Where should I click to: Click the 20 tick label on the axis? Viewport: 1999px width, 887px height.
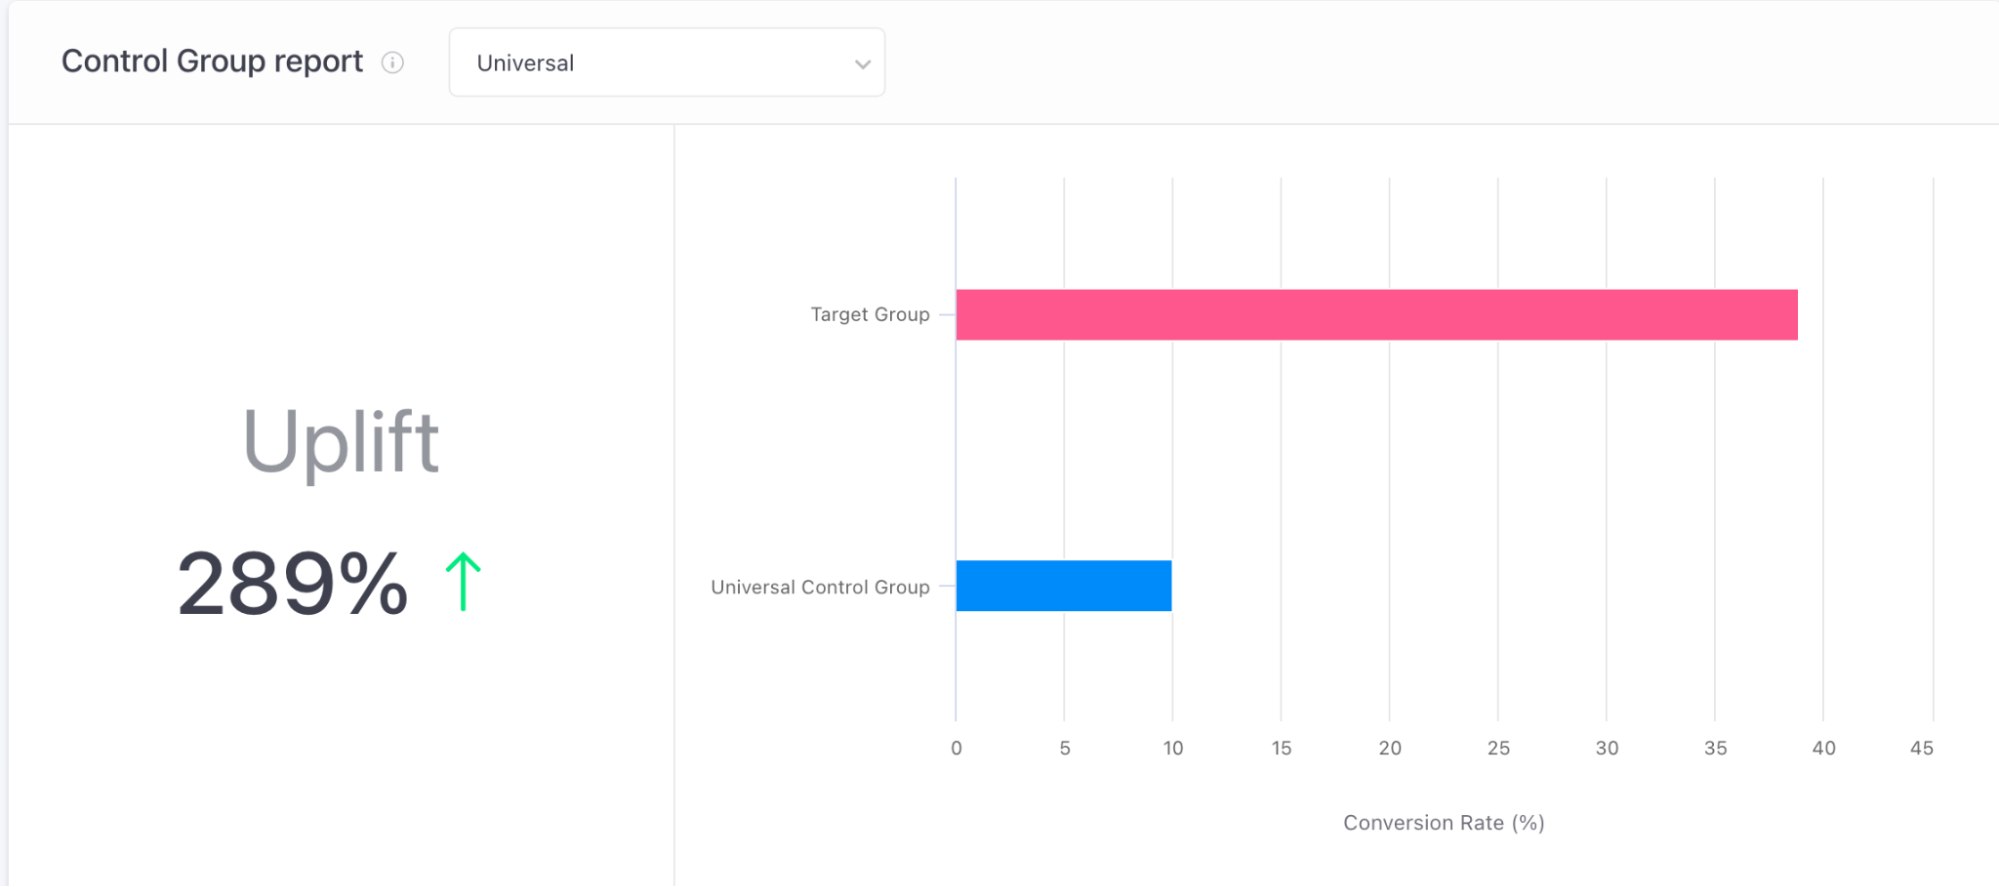(1389, 748)
